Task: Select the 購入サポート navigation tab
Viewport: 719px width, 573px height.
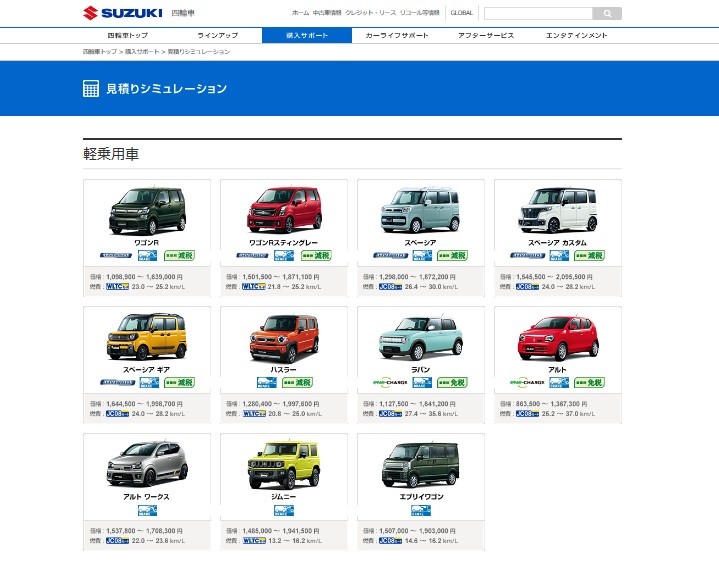Action: pos(307,36)
